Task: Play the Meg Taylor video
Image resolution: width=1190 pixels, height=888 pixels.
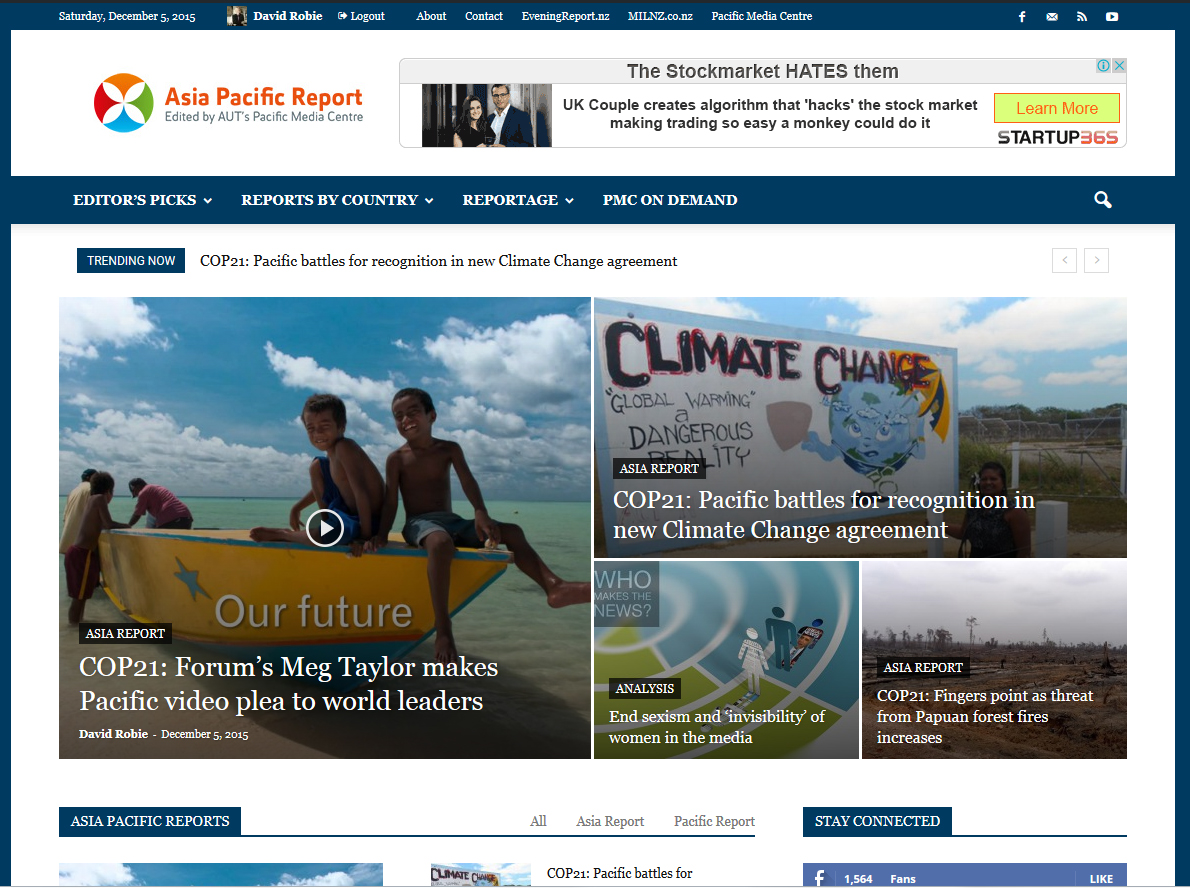Action: tap(325, 527)
